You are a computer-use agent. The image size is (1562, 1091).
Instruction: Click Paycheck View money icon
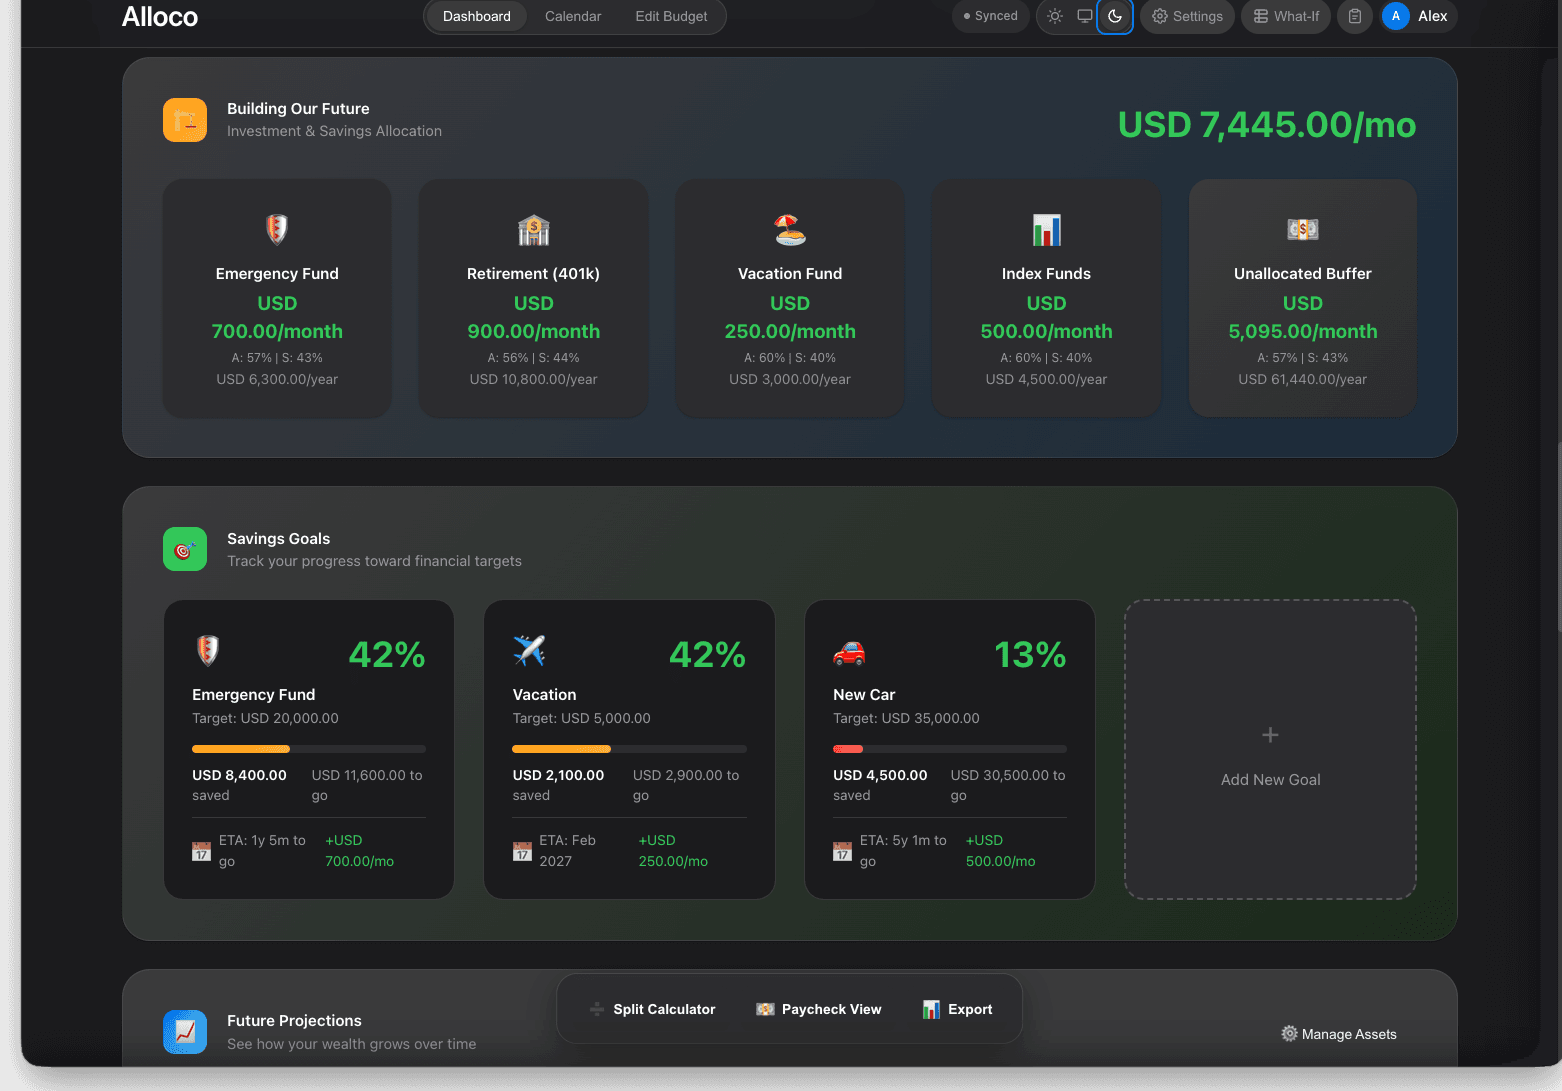(765, 1009)
